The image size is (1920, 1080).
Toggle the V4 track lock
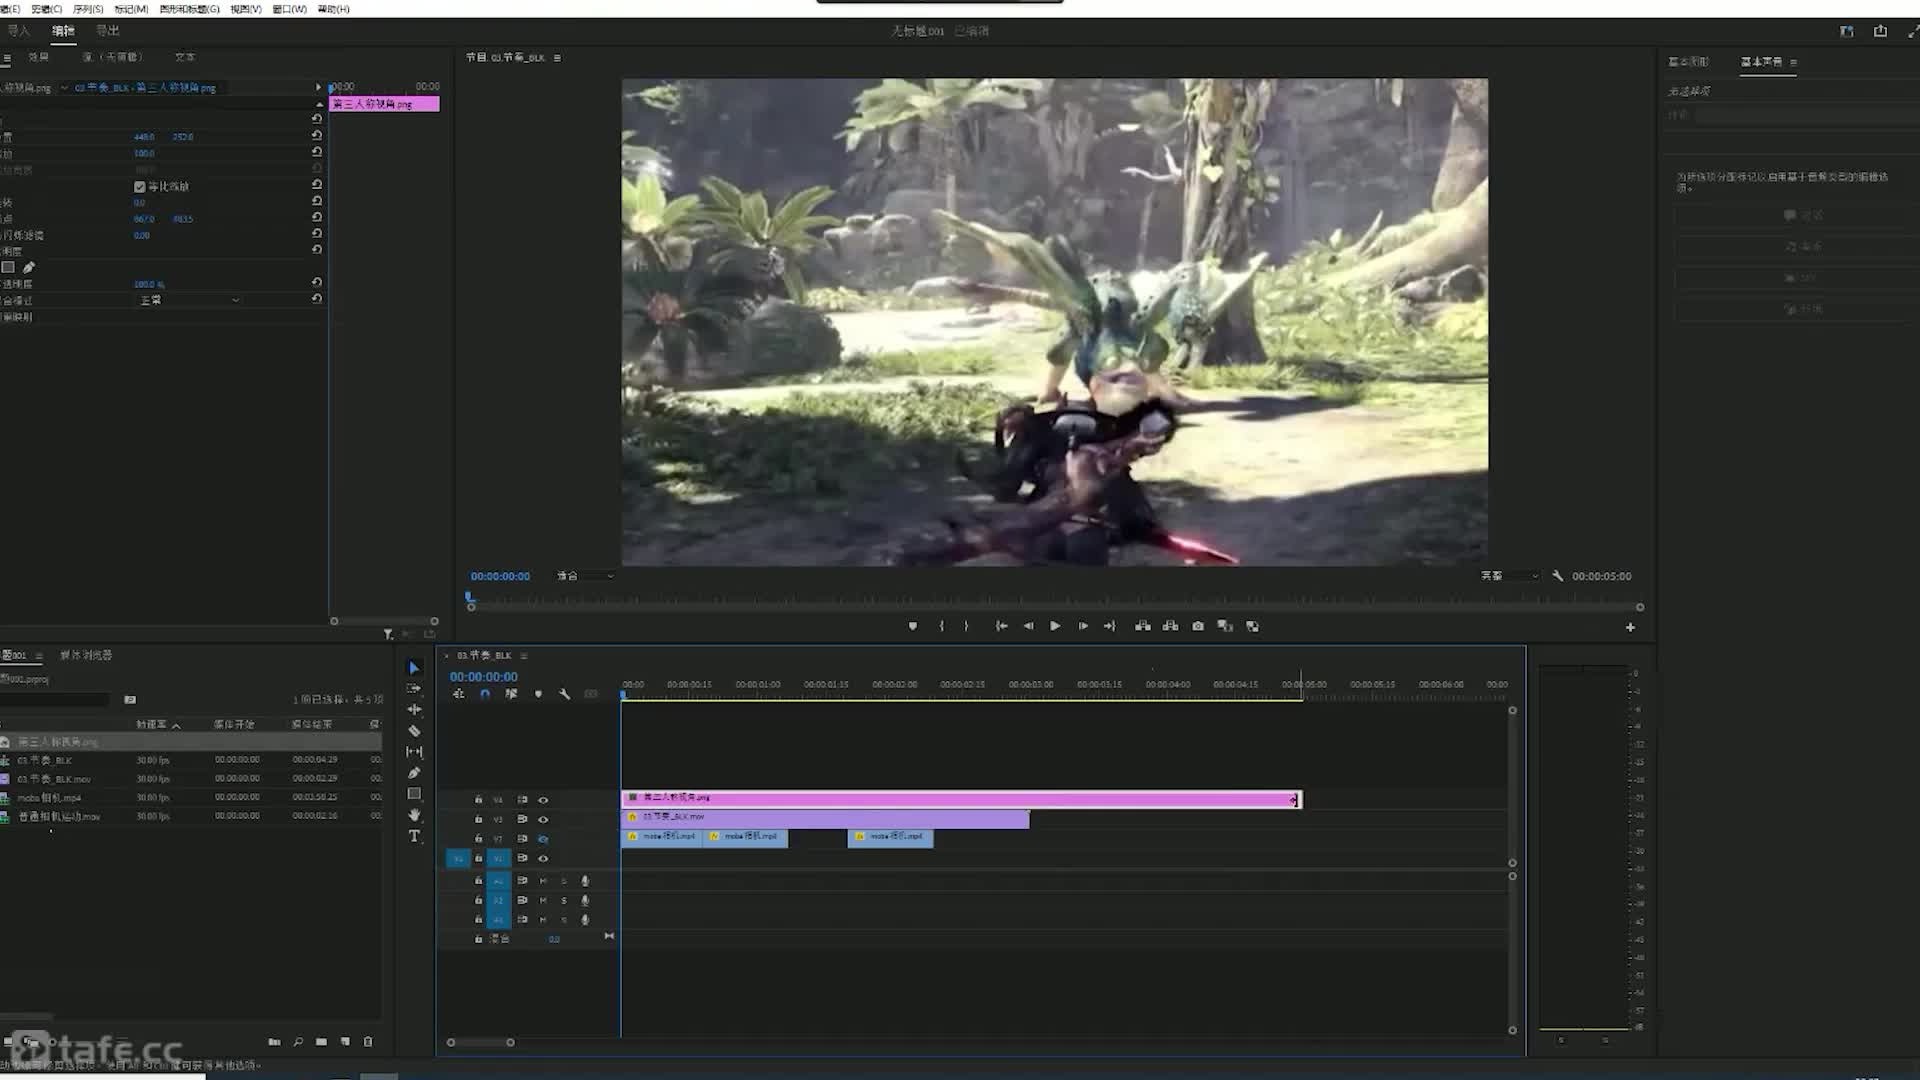click(x=478, y=800)
